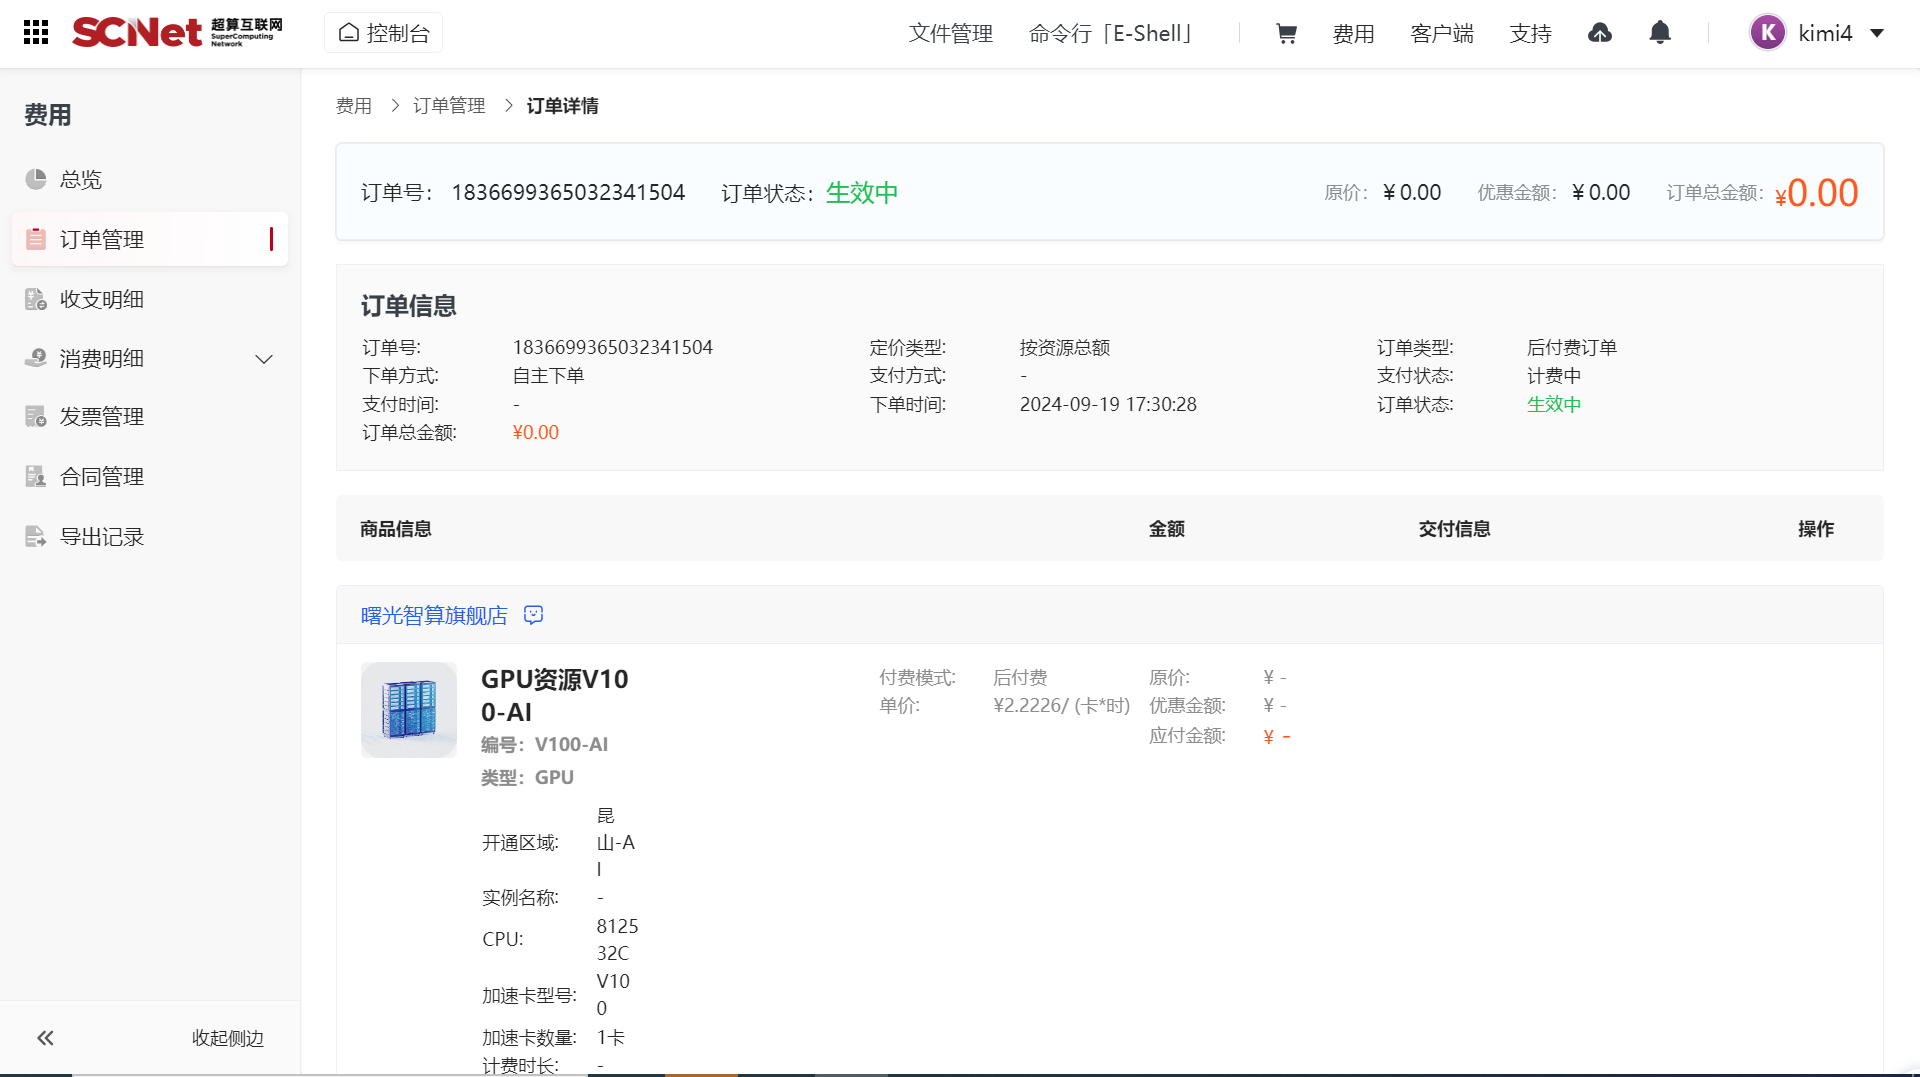Navigate to 订单管理 breadcrumb link
Image resolution: width=1920 pixels, height=1077 pixels.
tap(449, 106)
